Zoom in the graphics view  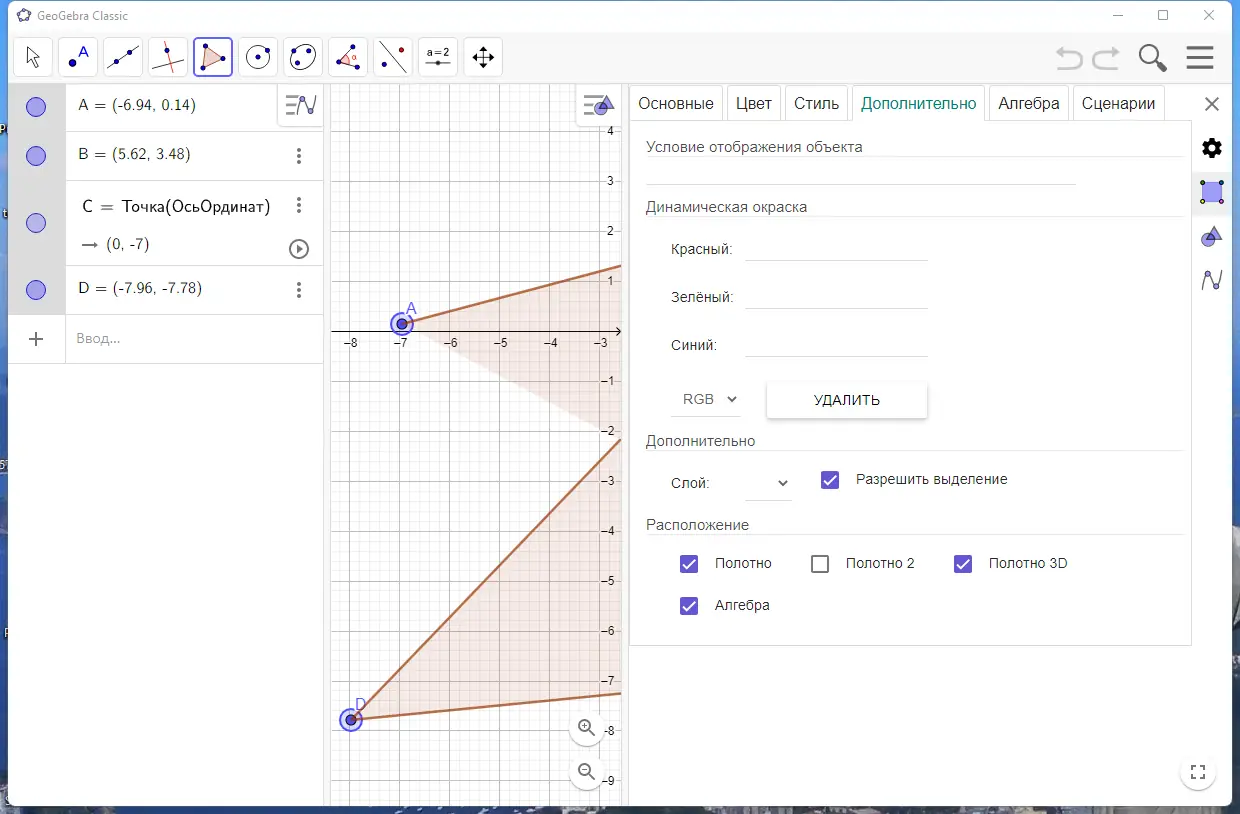tap(587, 728)
